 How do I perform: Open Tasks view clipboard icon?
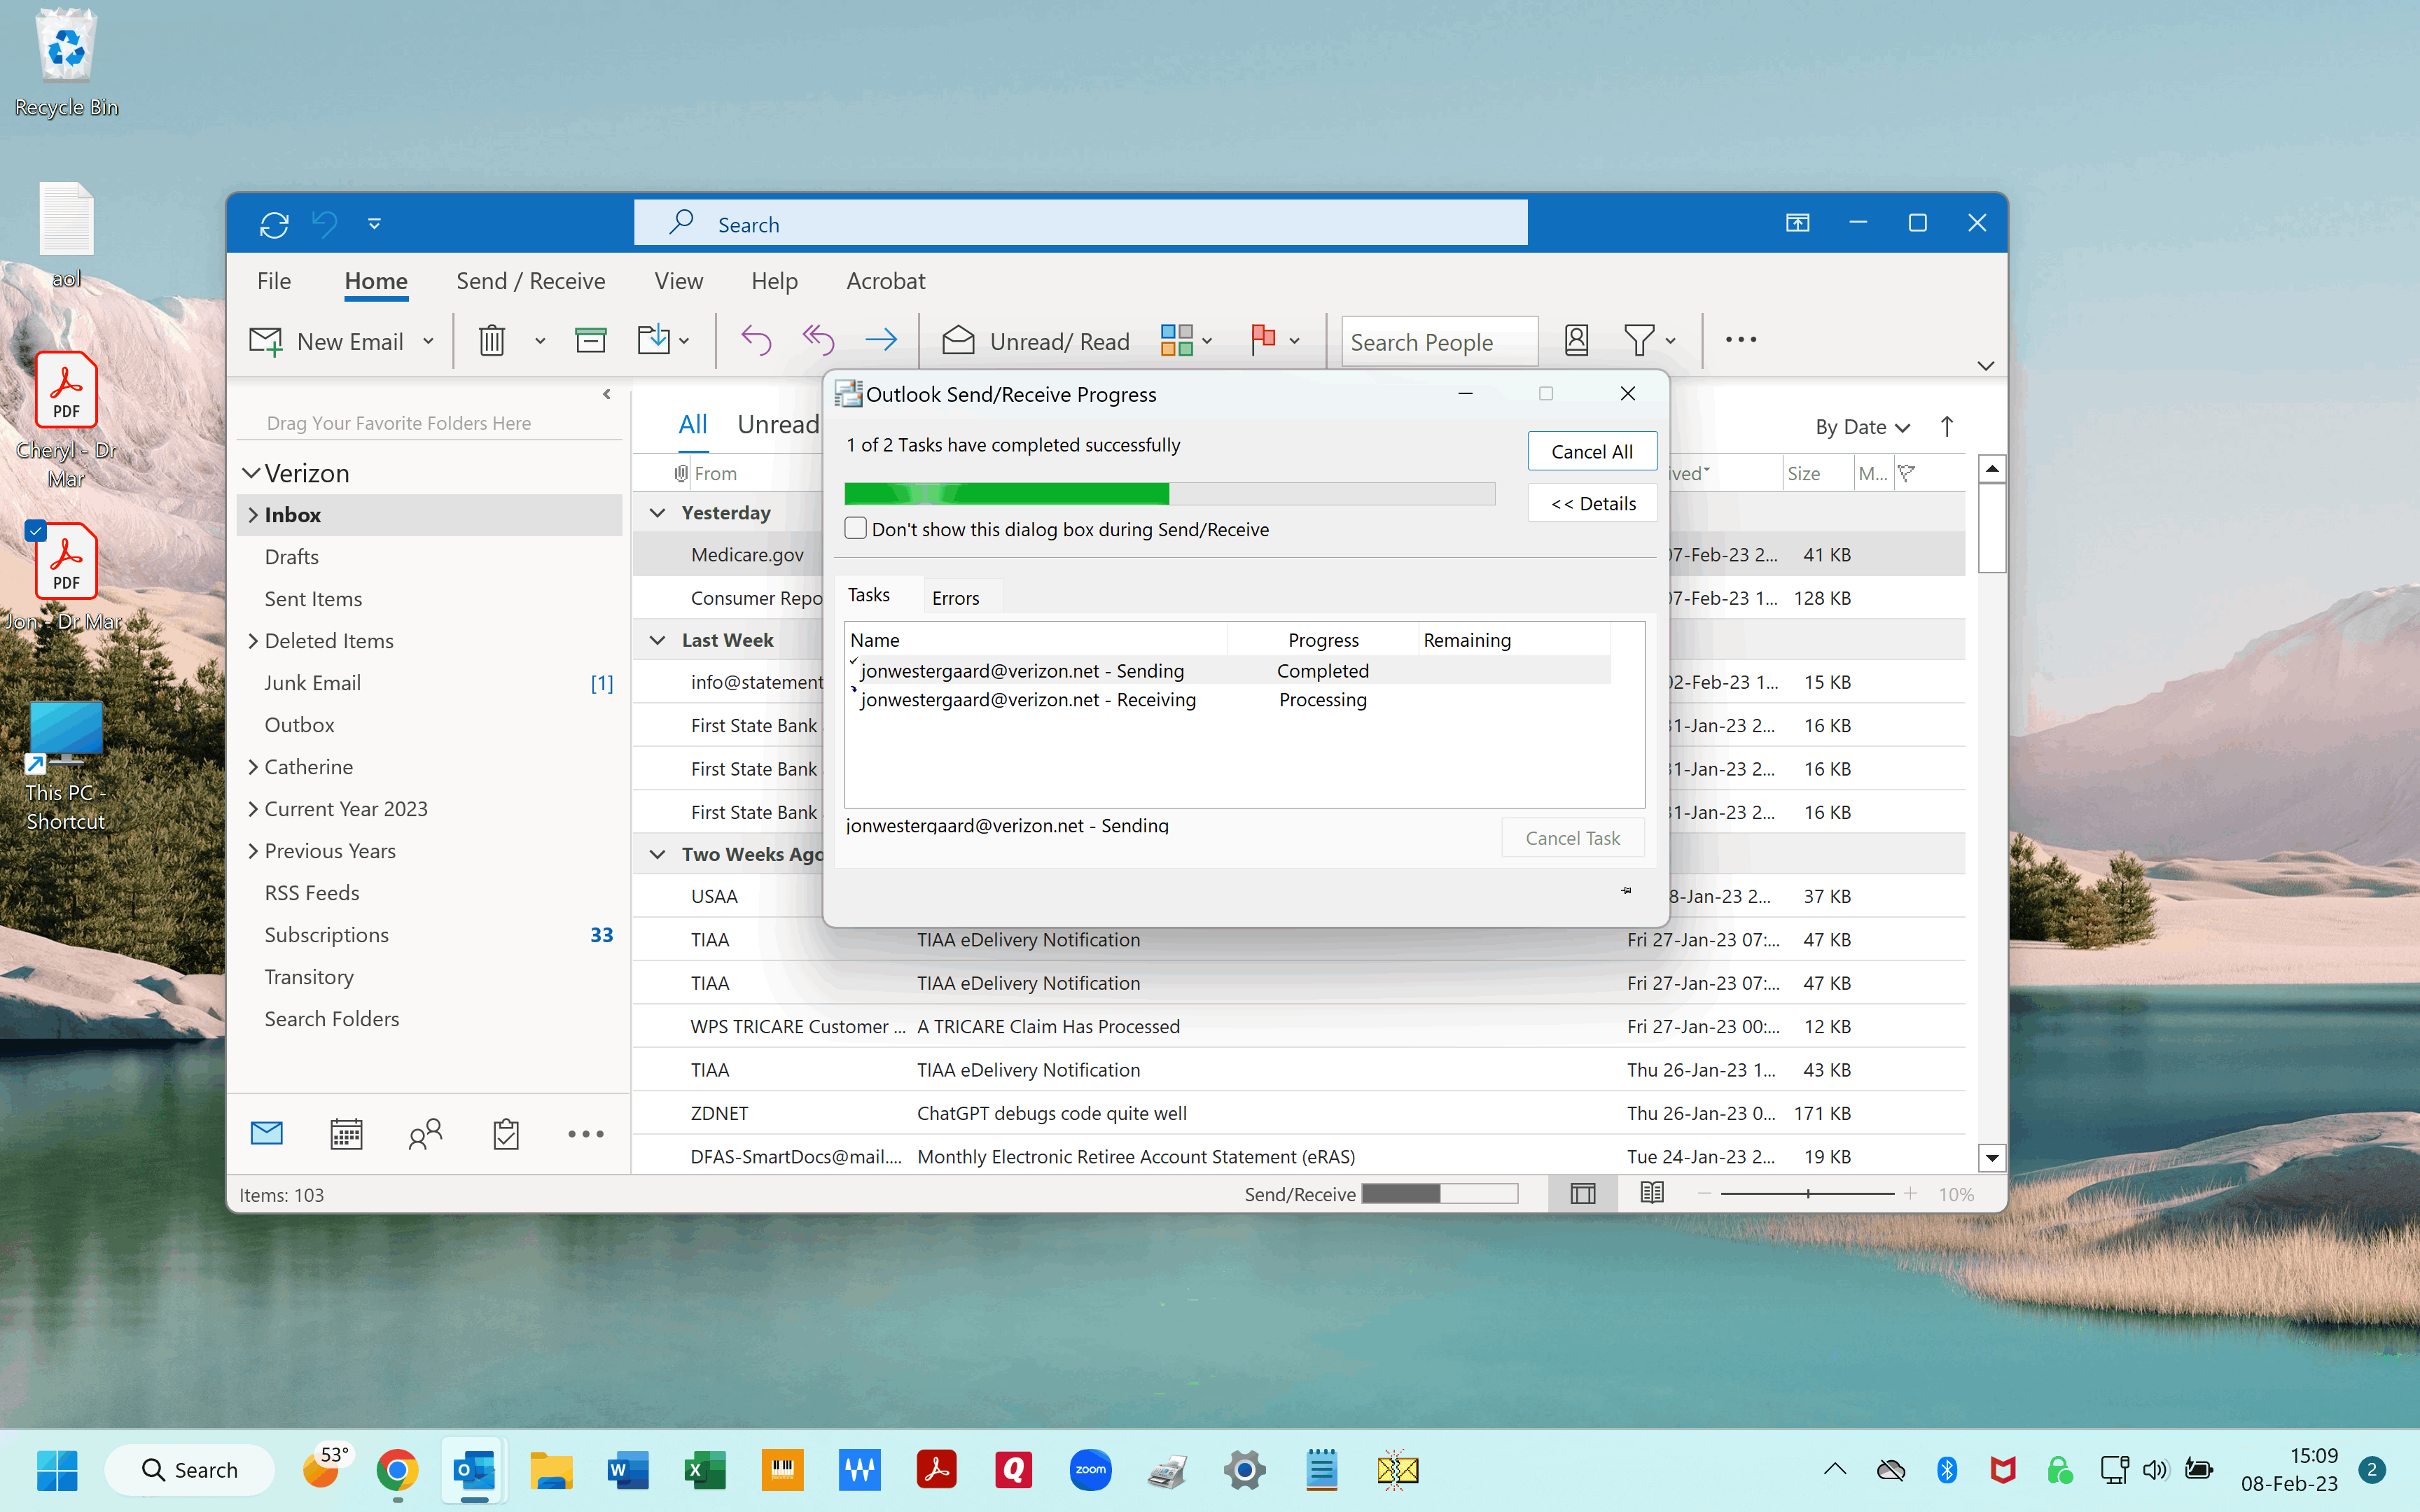(506, 1134)
